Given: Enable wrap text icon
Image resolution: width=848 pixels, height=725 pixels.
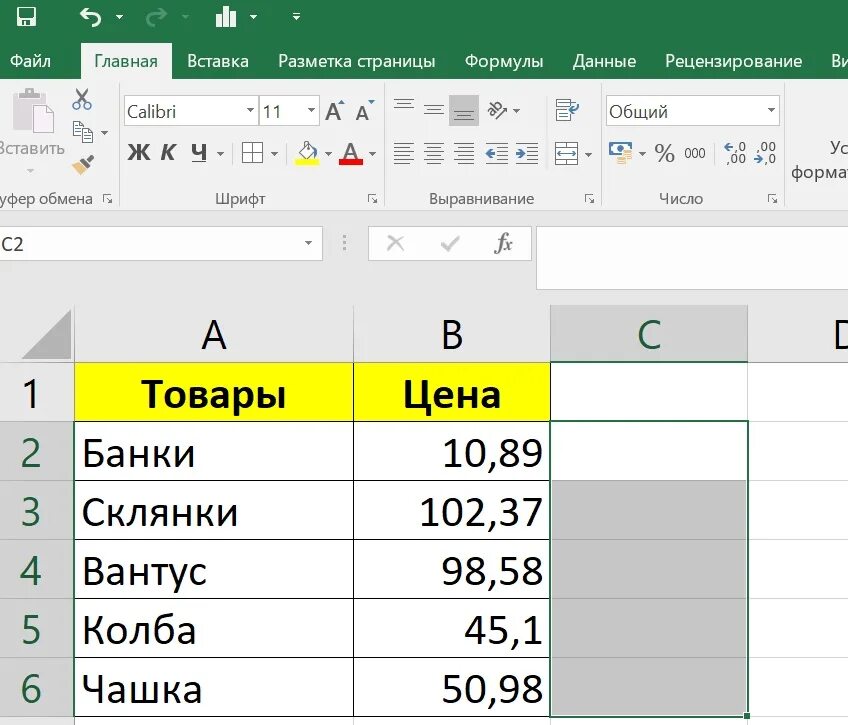Looking at the screenshot, I should (567, 110).
